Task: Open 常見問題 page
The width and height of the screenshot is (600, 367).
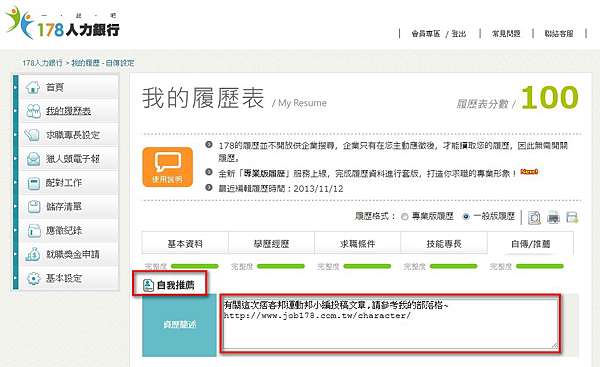Action: pos(506,34)
